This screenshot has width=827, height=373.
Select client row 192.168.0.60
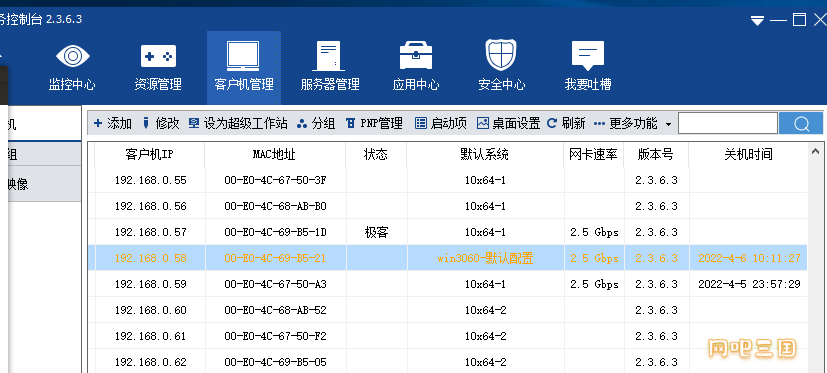pyautogui.click(x=447, y=310)
